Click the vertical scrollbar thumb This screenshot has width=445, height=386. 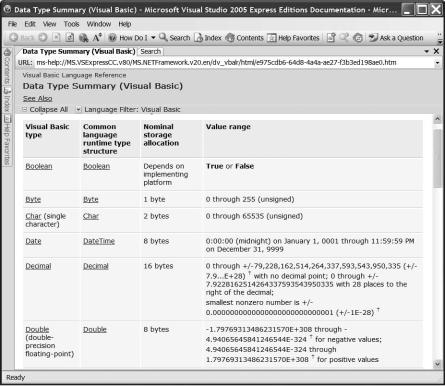pos(438,159)
